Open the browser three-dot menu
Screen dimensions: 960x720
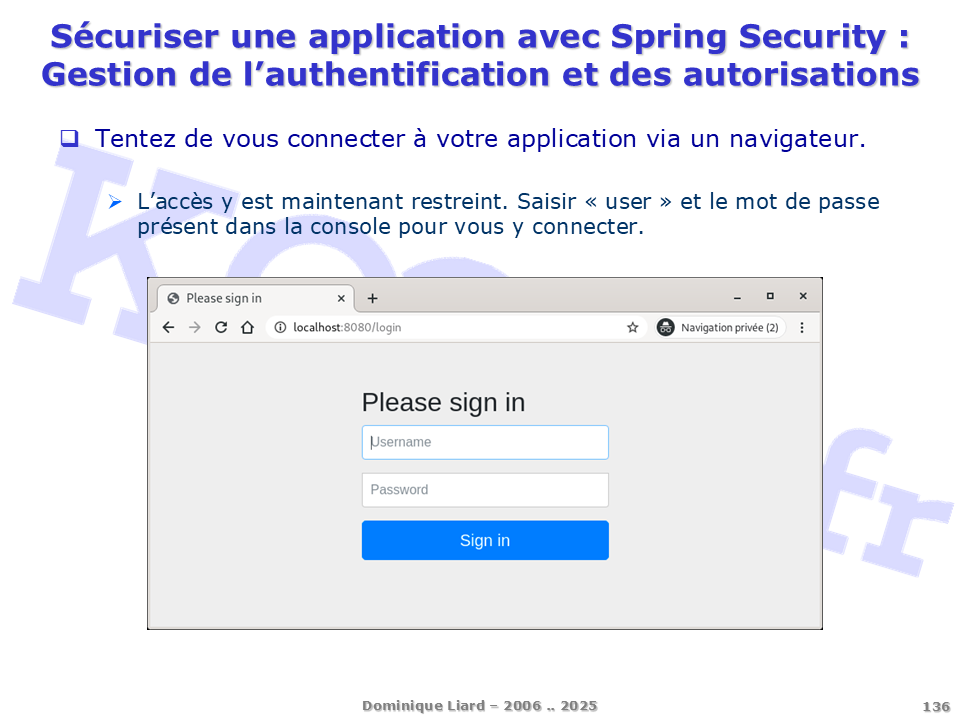pos(801,327)
